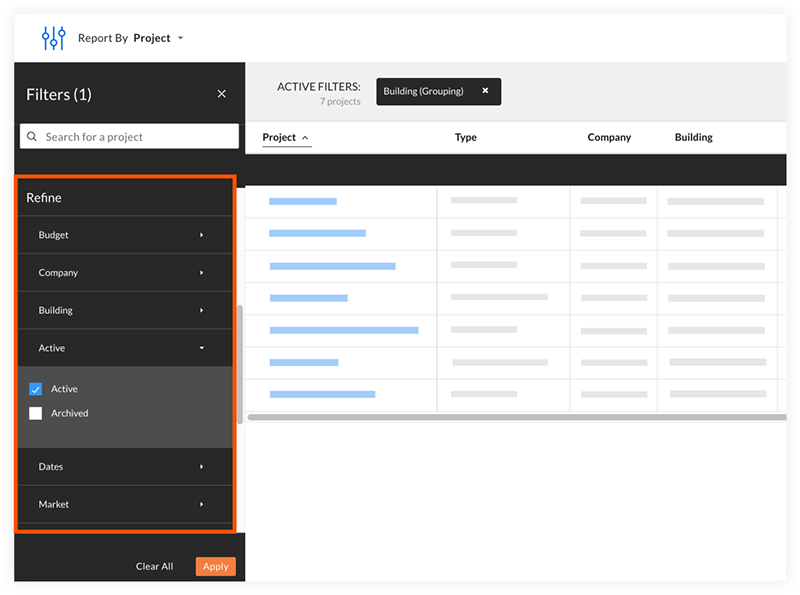Close the Filters panel with X
The image size is (800, 595).
221,94
